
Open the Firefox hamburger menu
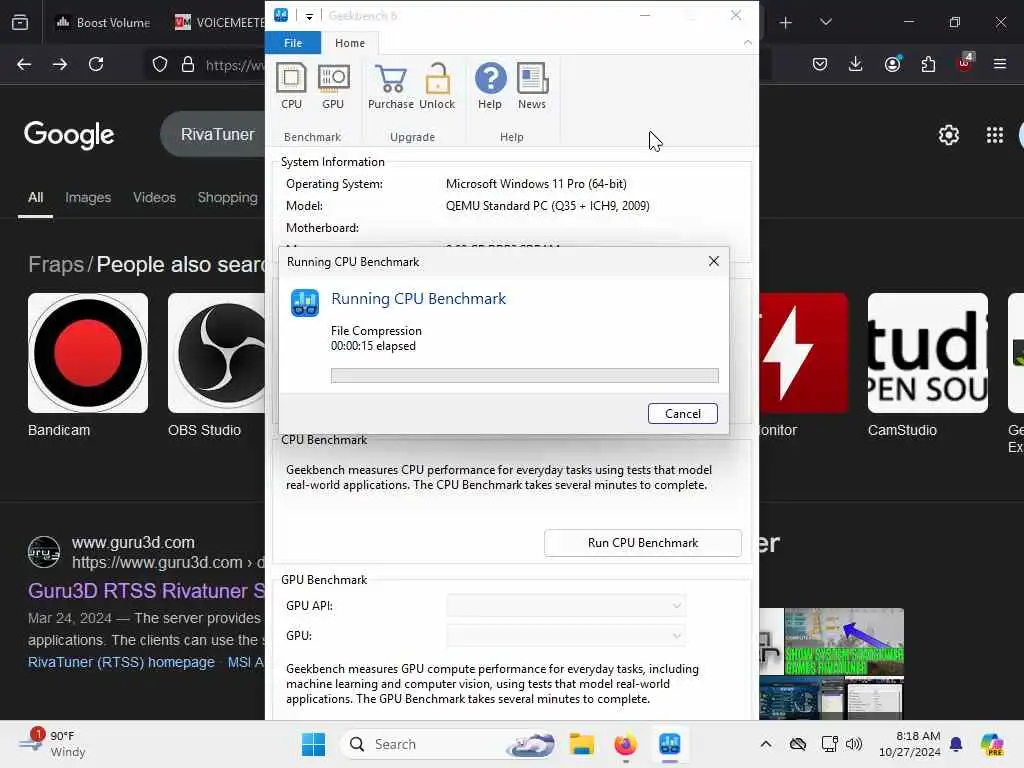(1000, 64)
